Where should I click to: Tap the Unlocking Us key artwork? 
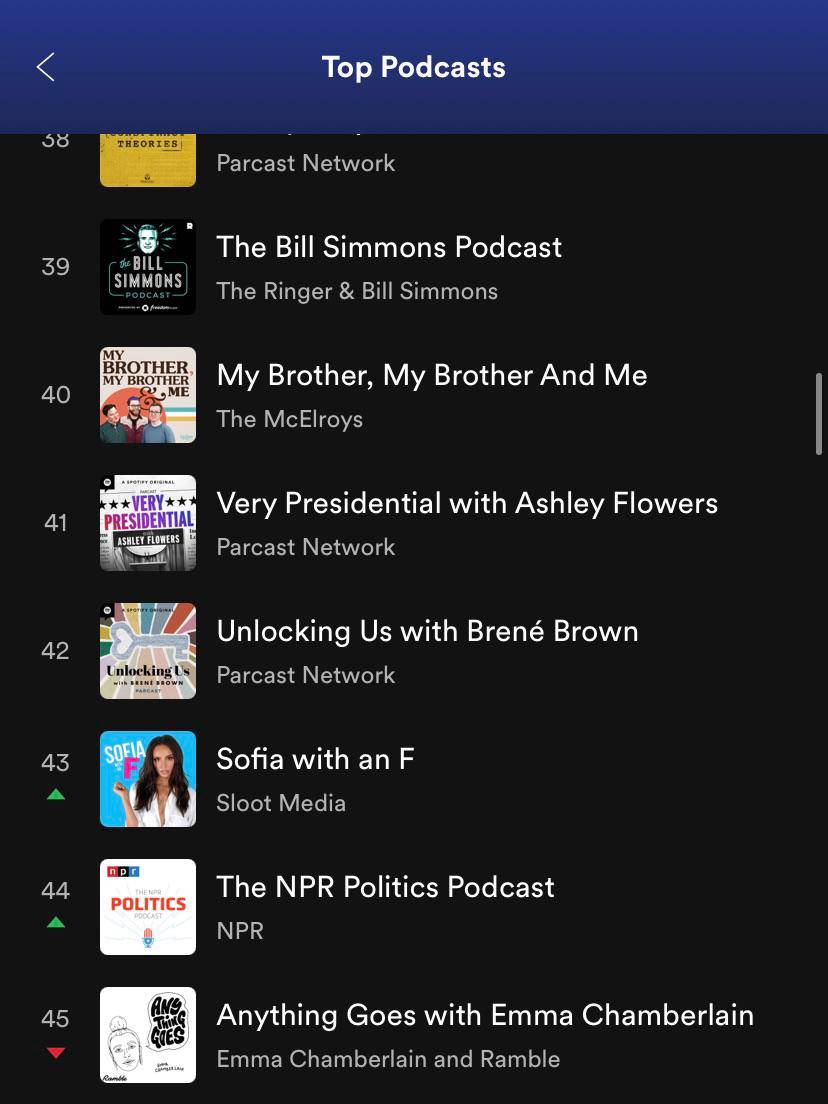pyautogui.click(x=147, y=651)
